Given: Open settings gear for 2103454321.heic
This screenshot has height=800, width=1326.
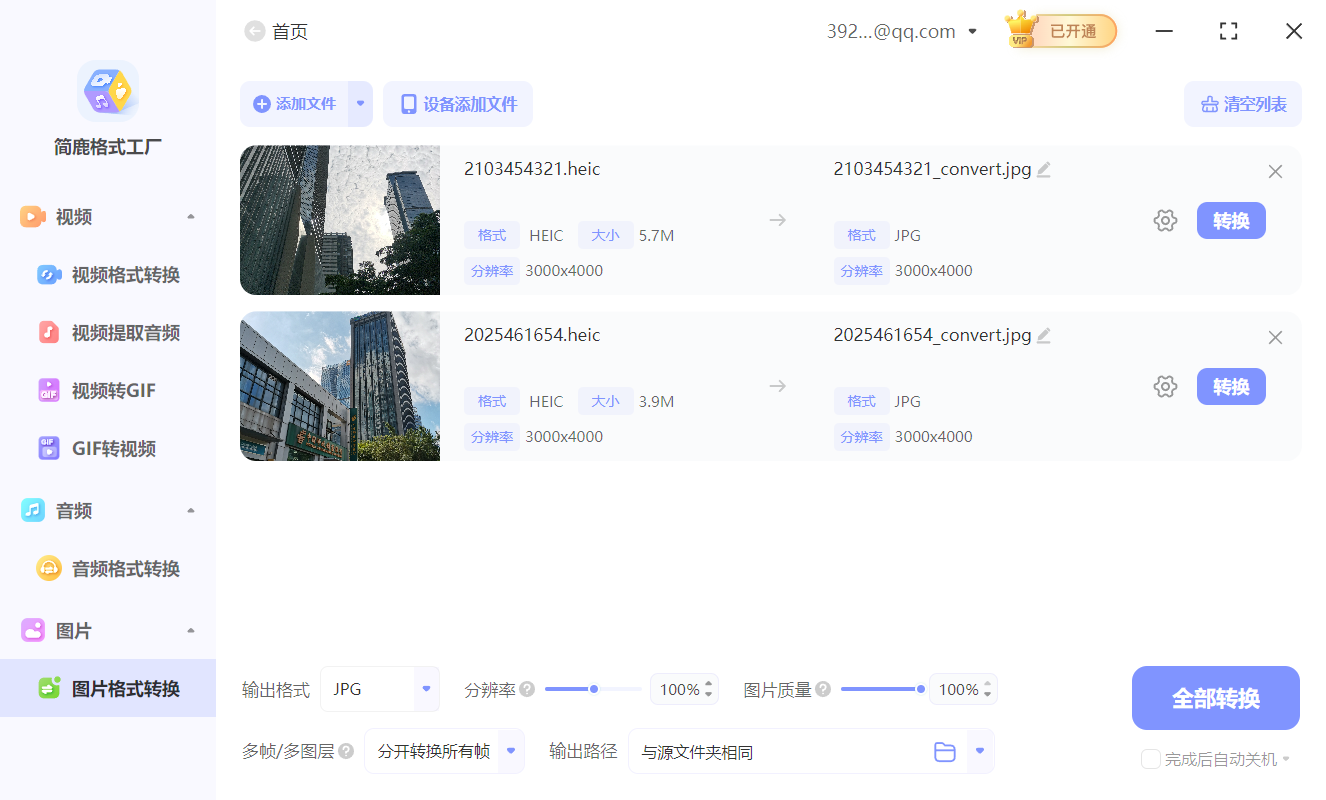Looking at the screenshot, I should (1165, 220).
